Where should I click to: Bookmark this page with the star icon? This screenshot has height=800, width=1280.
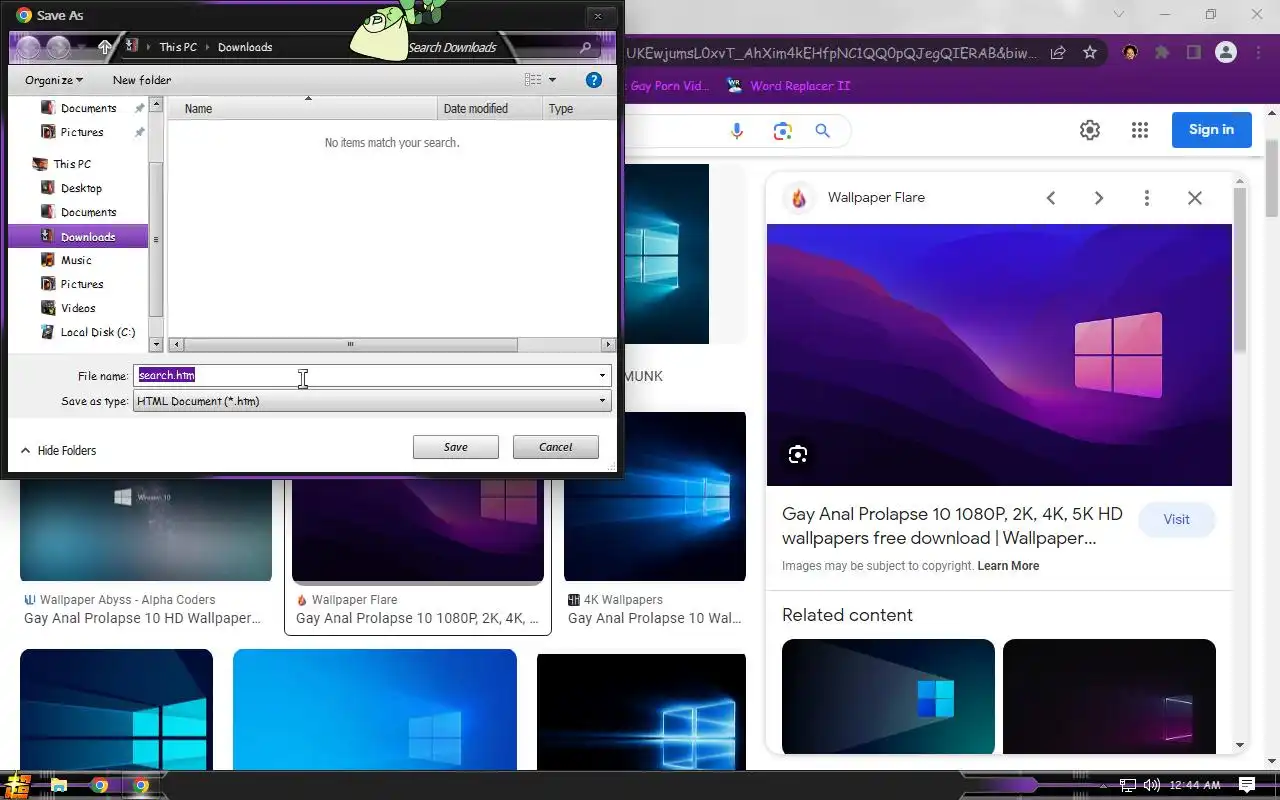(1090, 53)
